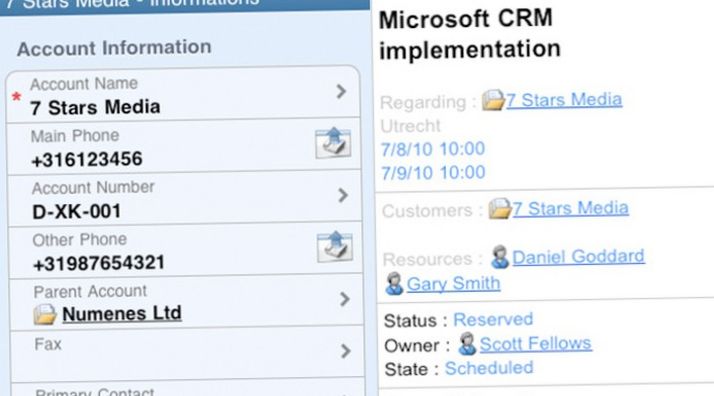
Task: Click end time 7/9/10 10:00
Action: coord(433,173)
